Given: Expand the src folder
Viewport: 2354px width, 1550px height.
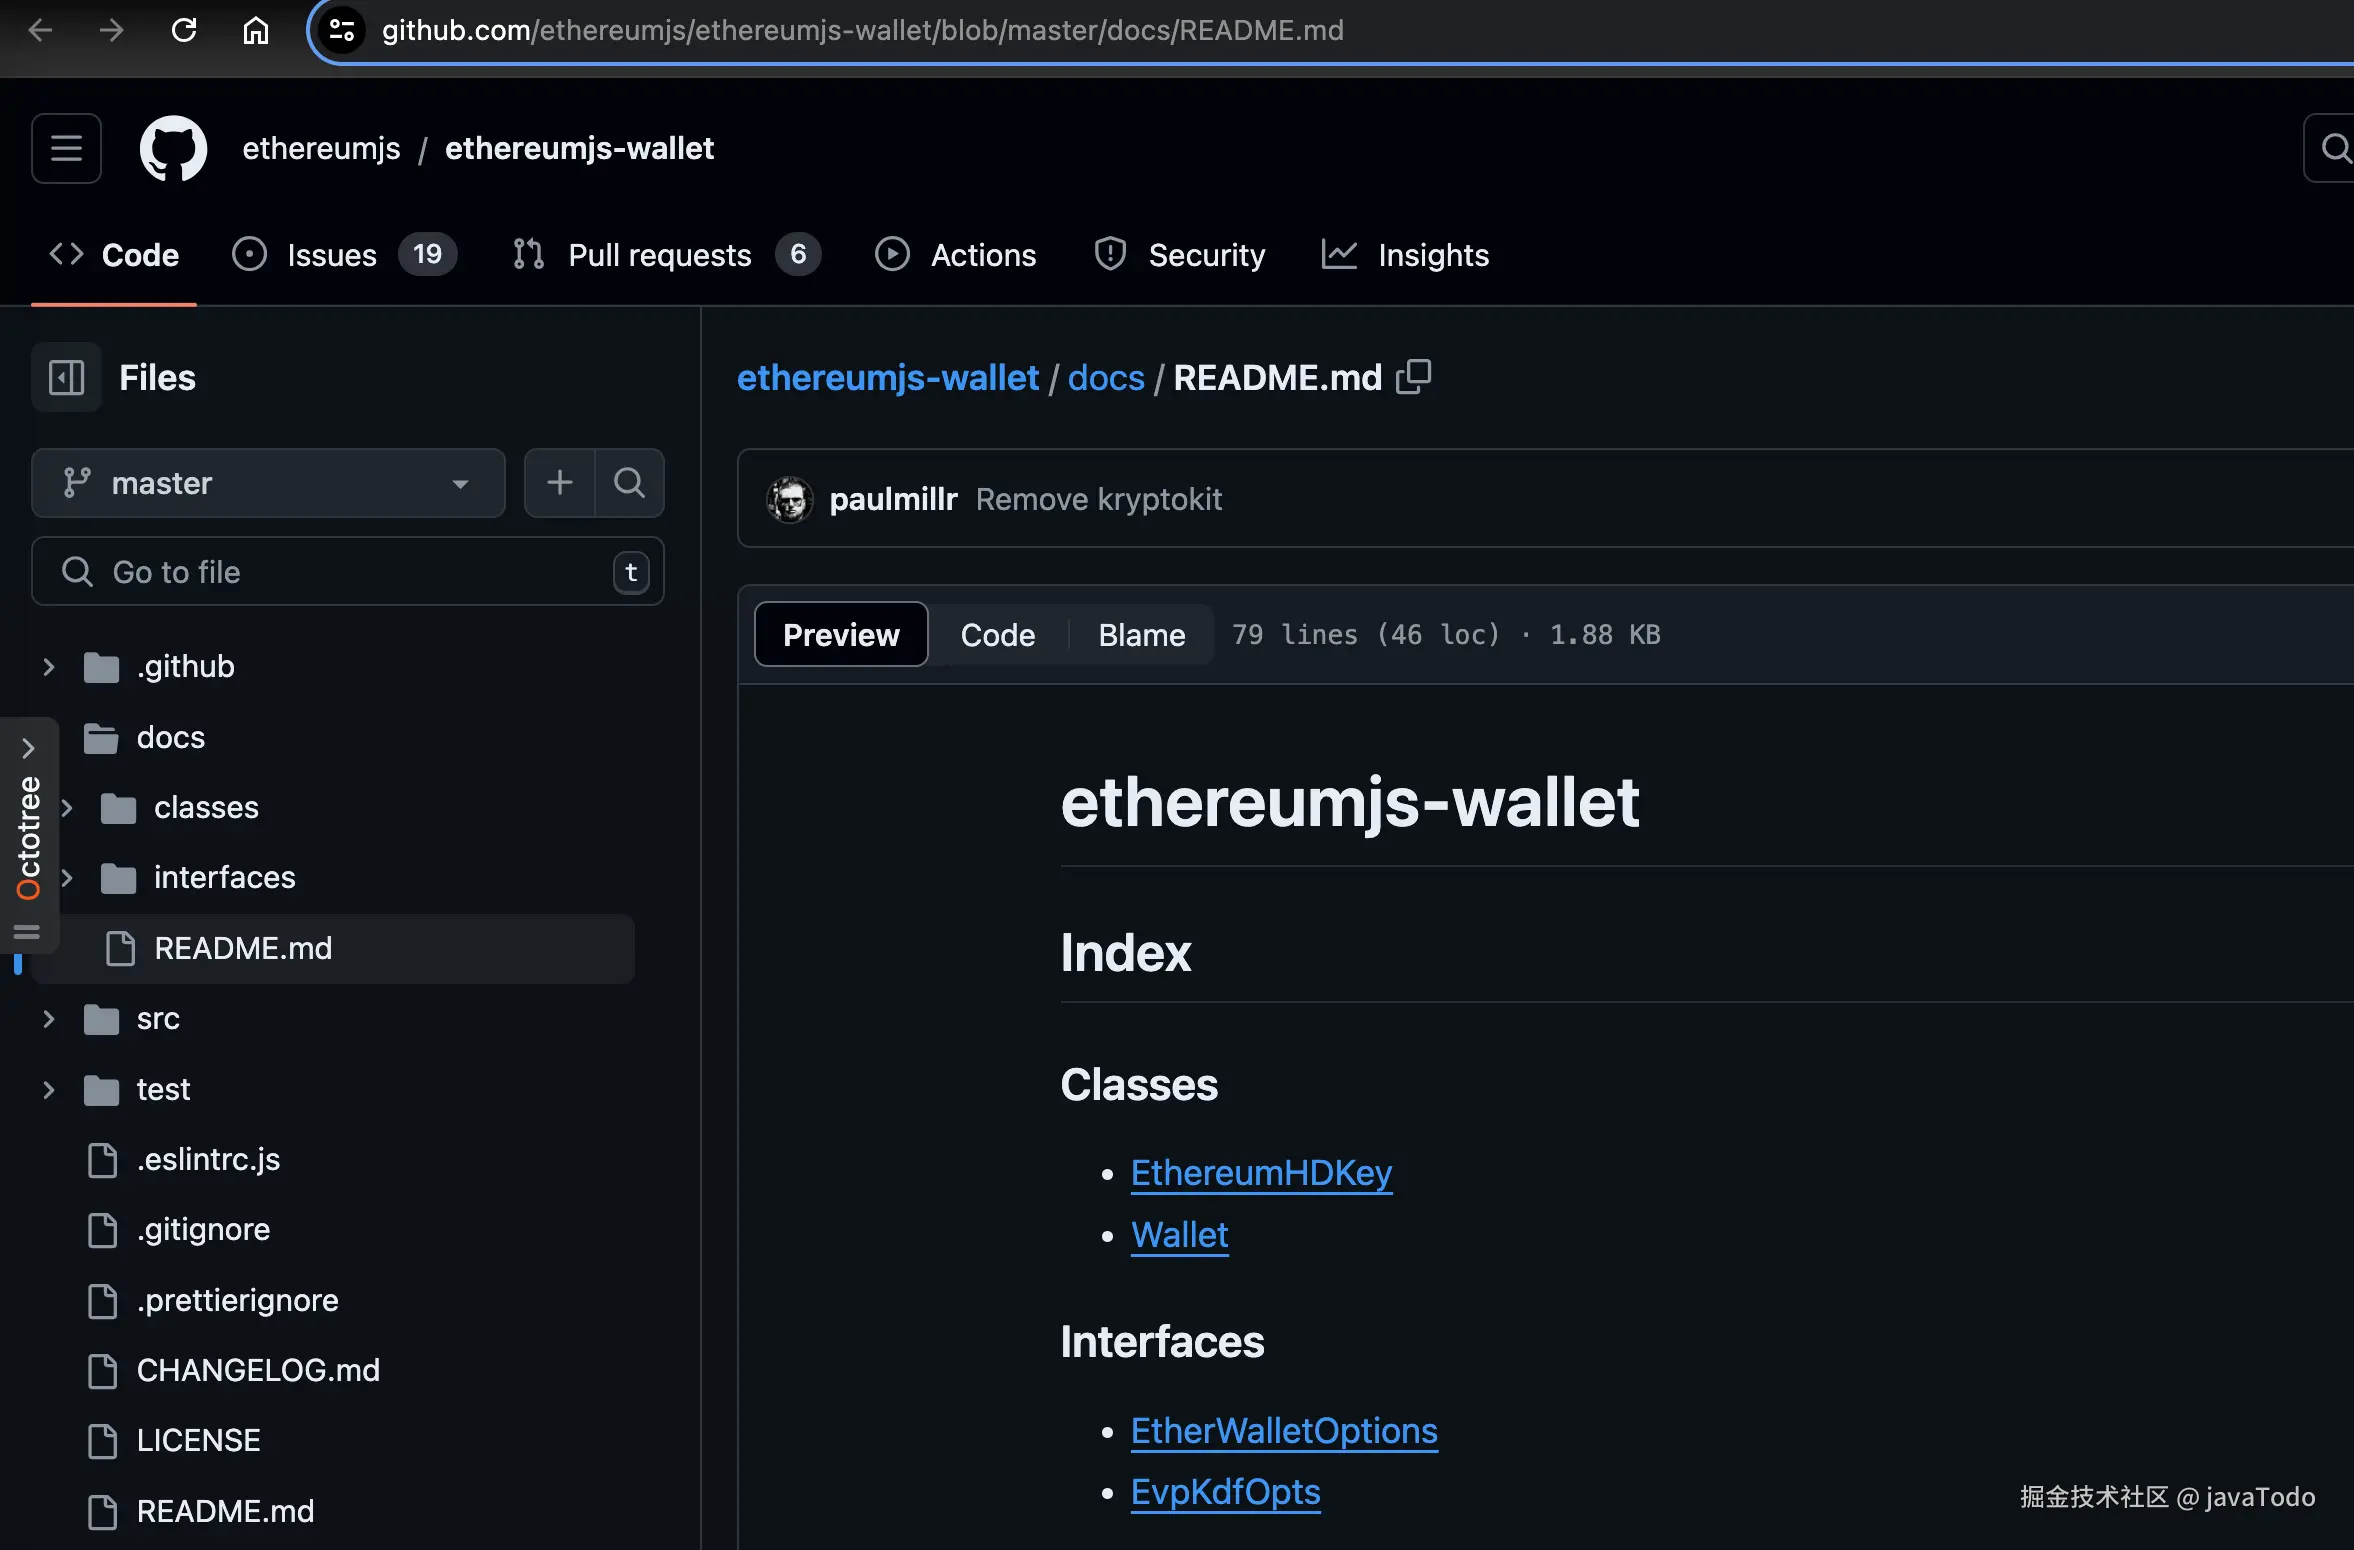Looking at the screenshot, I should point(48,1019).
